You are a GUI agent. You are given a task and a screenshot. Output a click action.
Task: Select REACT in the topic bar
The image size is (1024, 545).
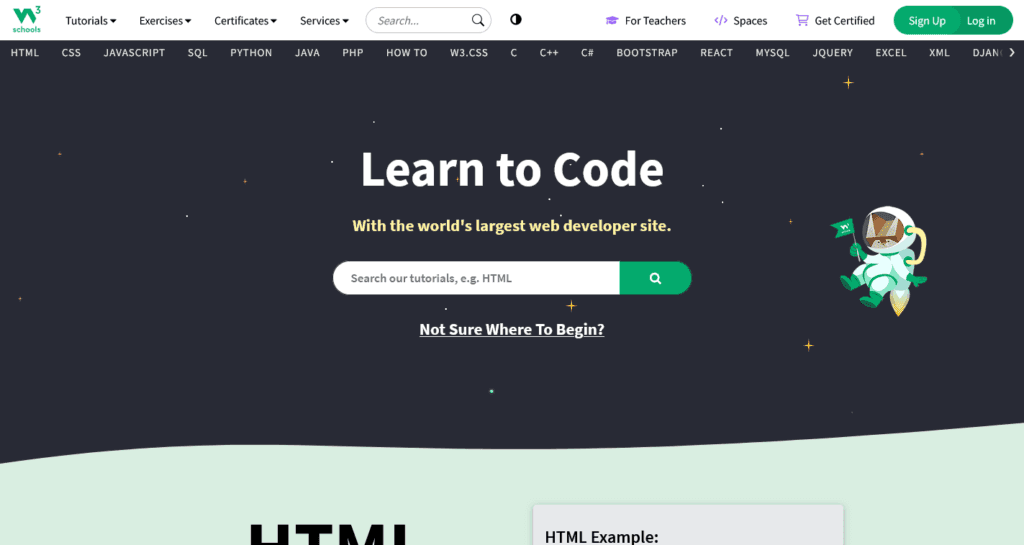tap(716, 53)
